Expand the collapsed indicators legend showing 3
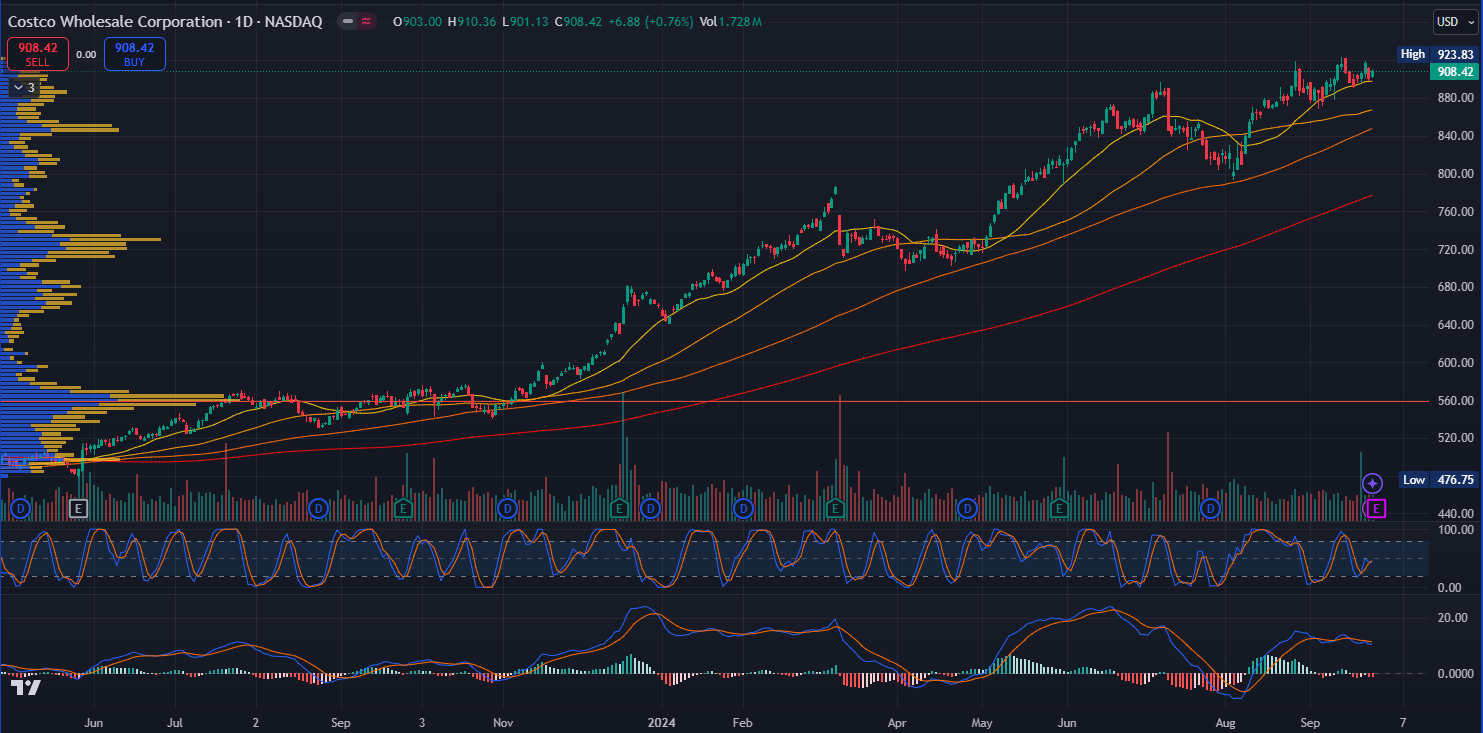 [24, 88]
